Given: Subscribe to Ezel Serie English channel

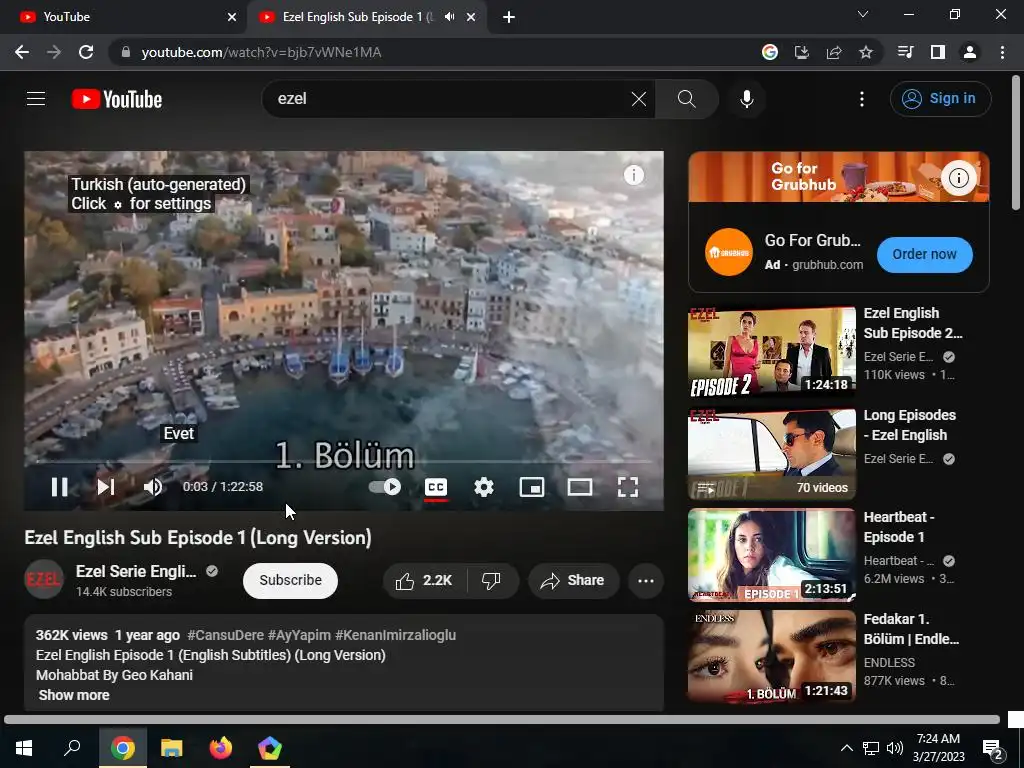Looking at the screenshot, I should coord(291,581).
